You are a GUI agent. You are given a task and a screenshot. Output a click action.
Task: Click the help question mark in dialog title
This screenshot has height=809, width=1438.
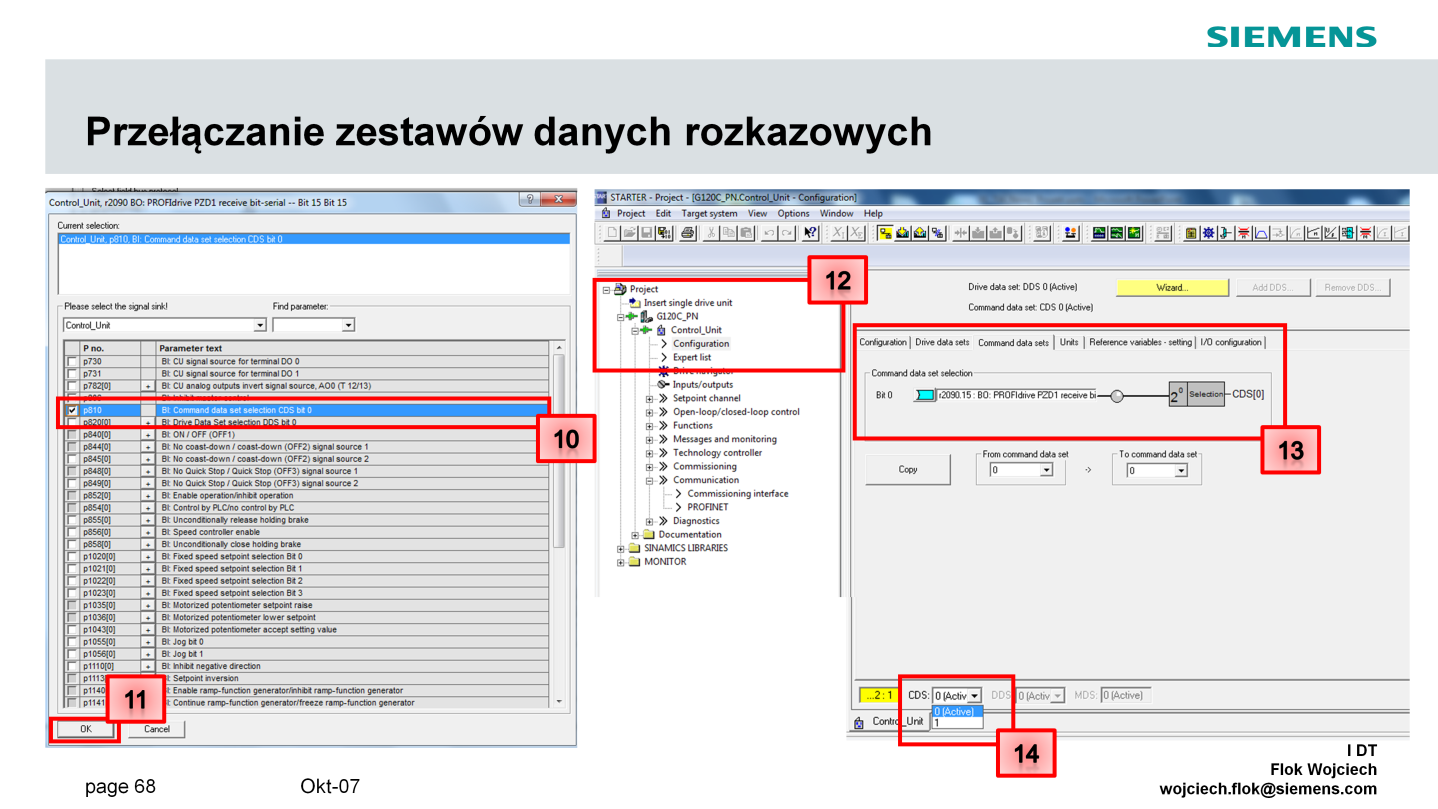(x=531, y=200)
